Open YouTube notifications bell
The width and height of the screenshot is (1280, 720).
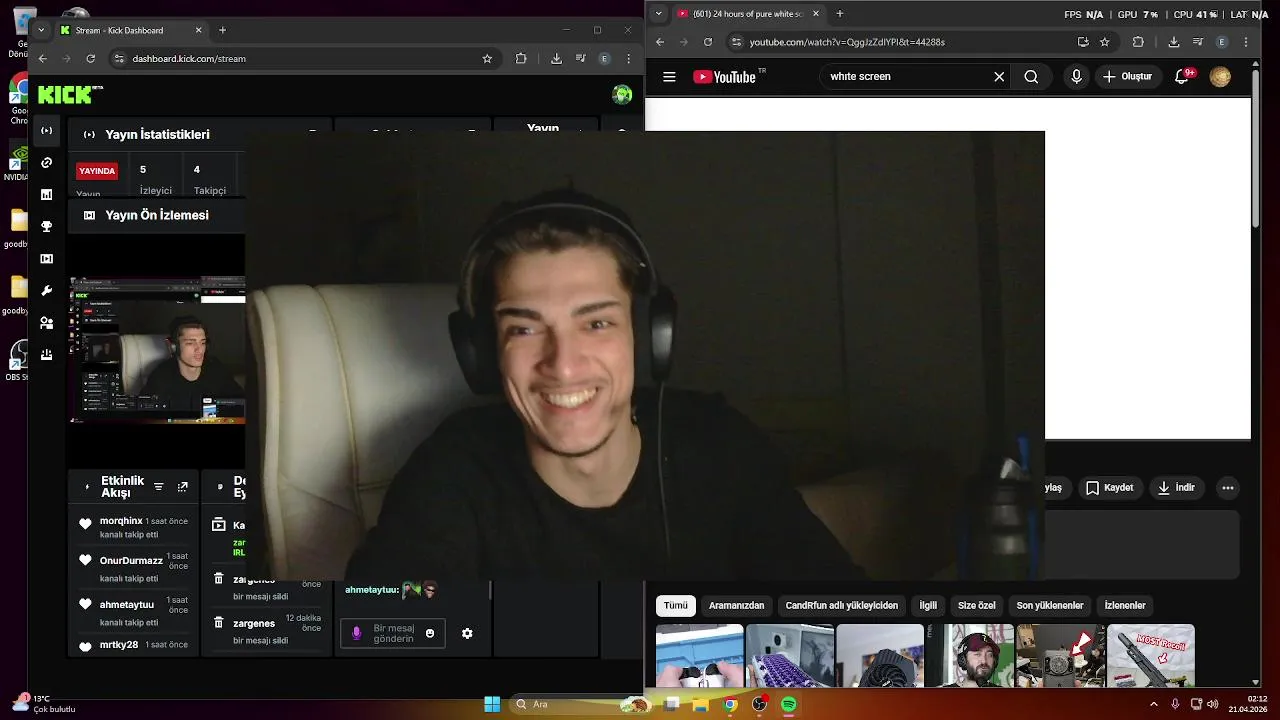tap(1182, 77)
